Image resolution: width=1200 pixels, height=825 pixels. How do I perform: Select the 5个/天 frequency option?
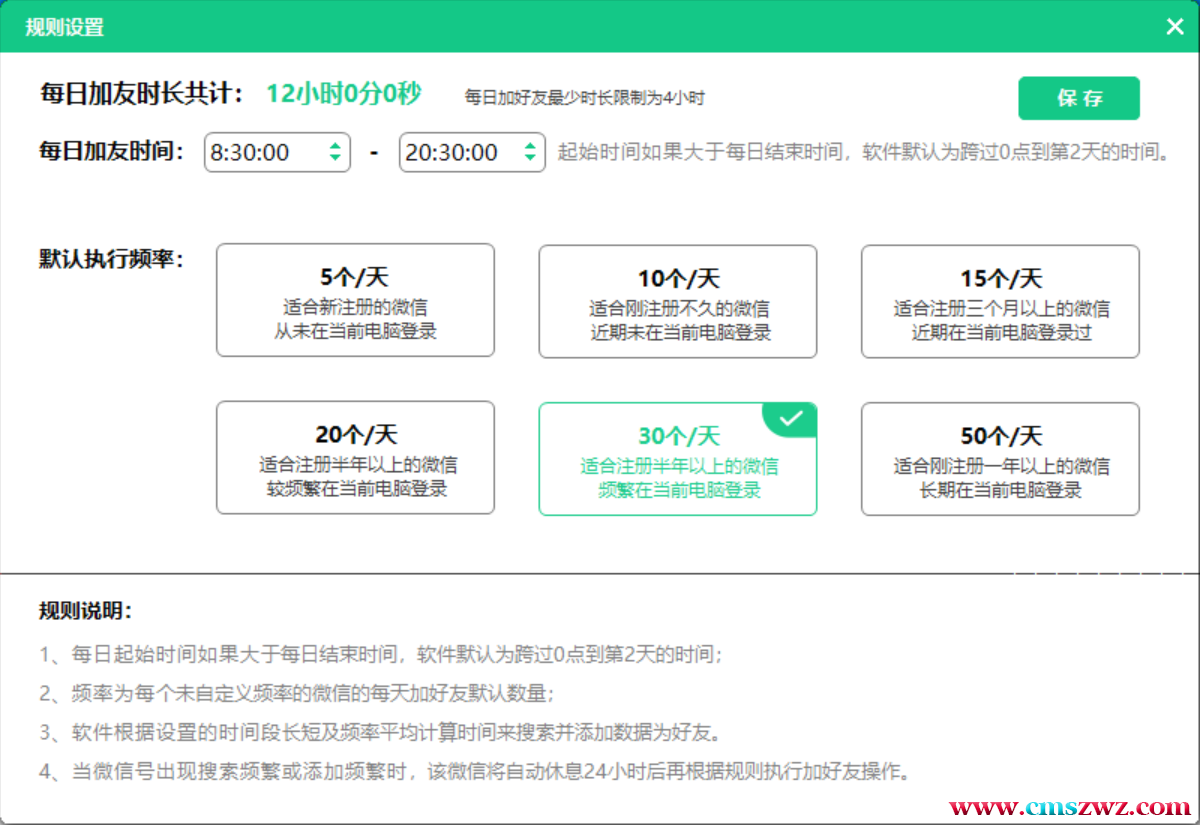(355, 301)
